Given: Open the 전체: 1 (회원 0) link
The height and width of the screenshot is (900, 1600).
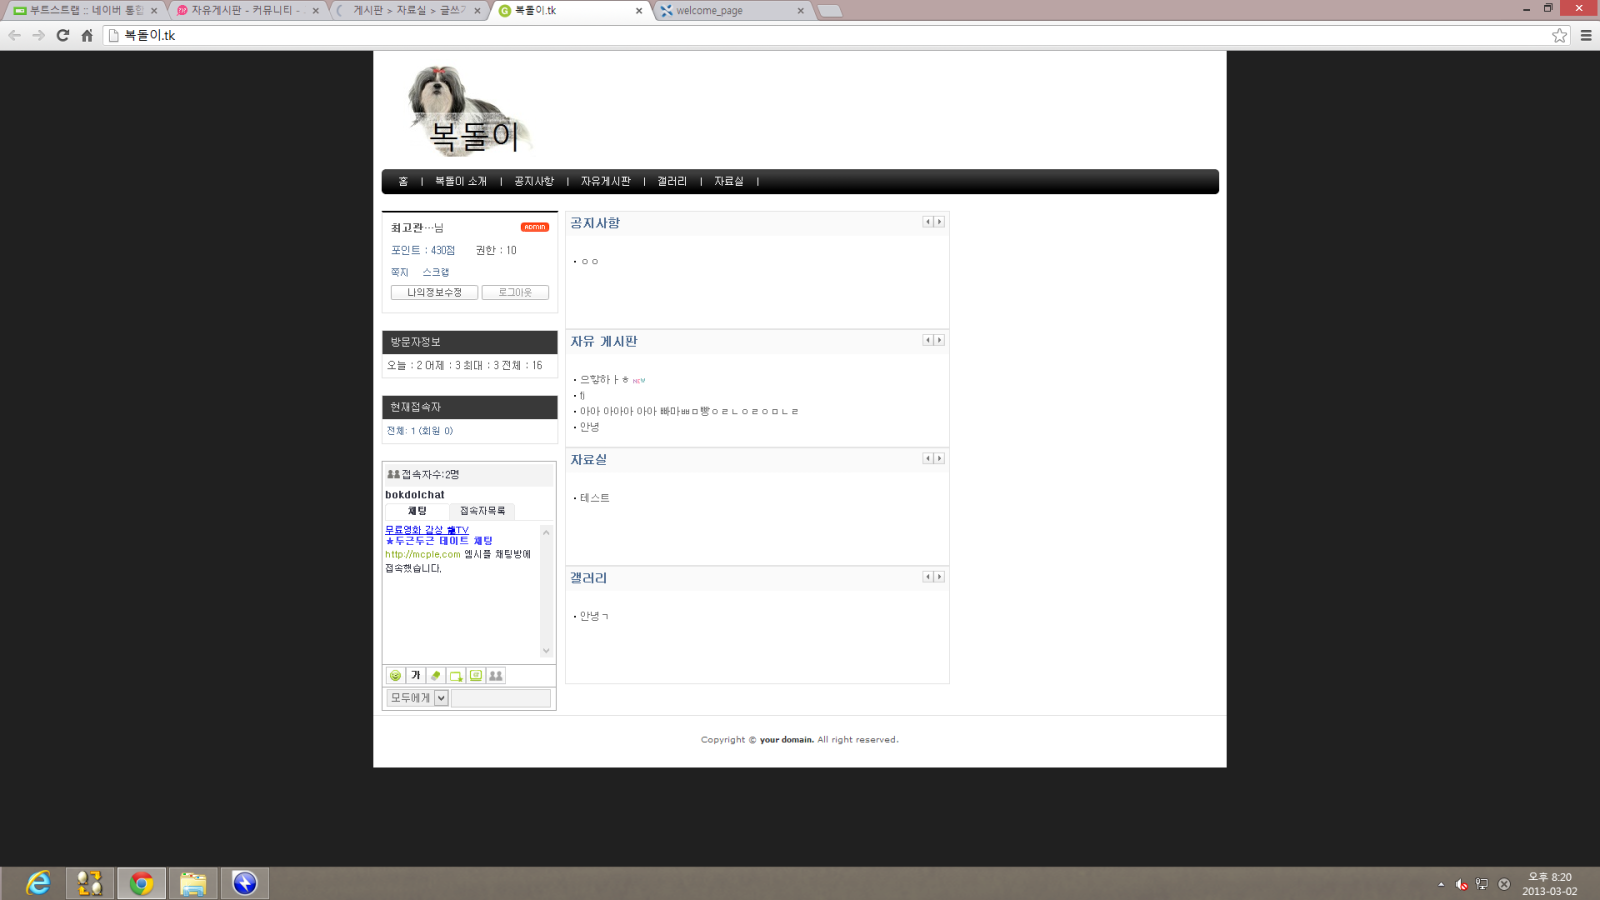Looking at the screenshot, I should [x=420, y=431].
